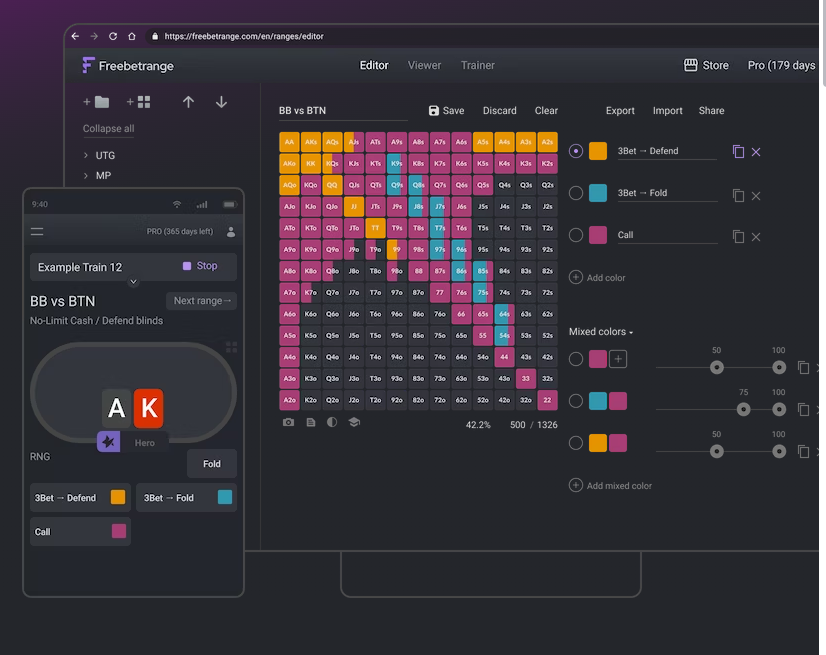Viewport: 826px width, 655px height.
Task: Clear the range grid
Action: 546,111
